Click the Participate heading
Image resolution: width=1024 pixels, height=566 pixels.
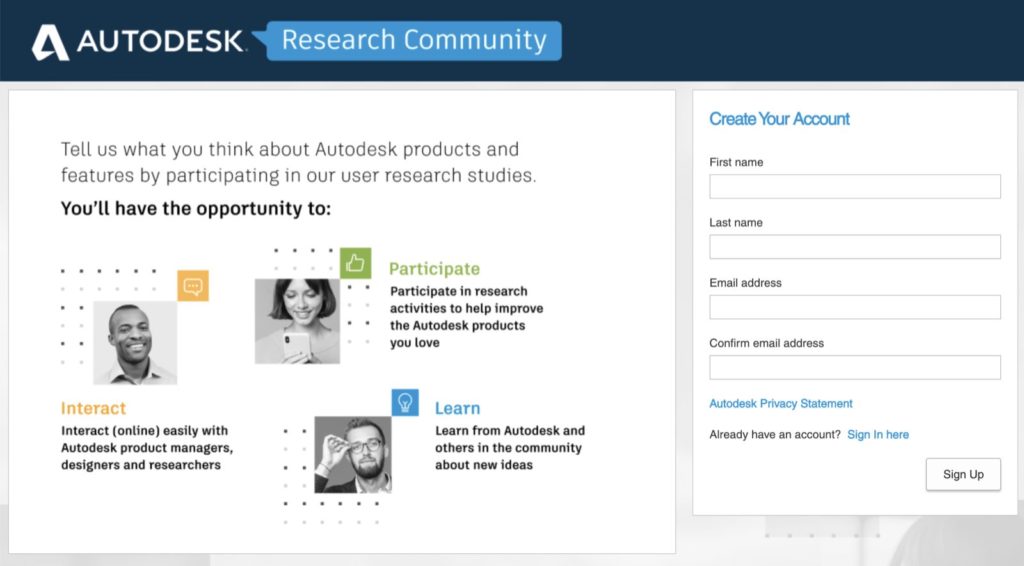pyautogui.click(x=434, y=269)
